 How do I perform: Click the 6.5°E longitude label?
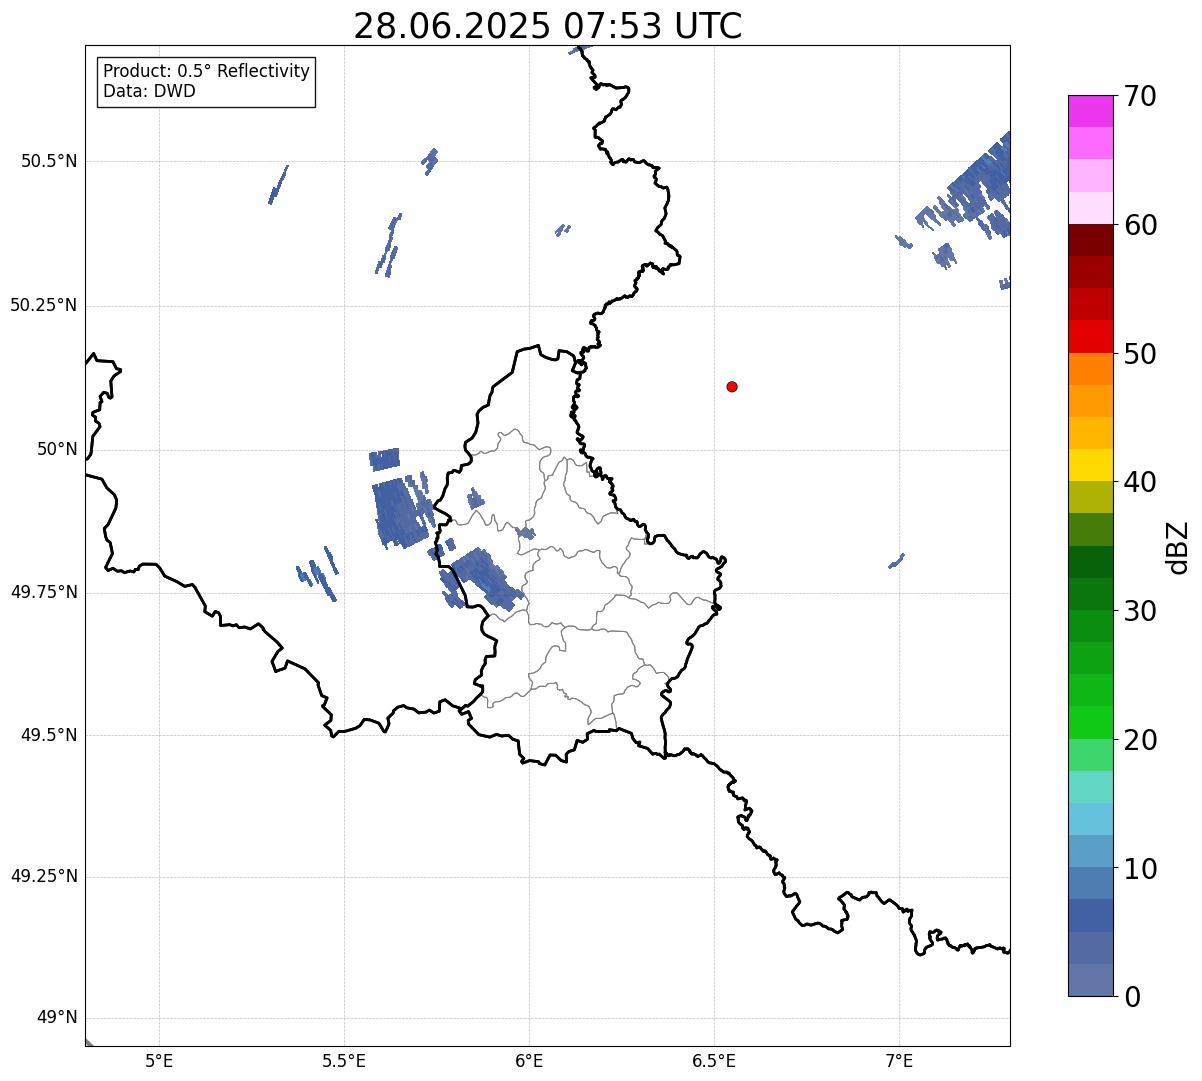pyautogui.click(x=714, y=1060)
